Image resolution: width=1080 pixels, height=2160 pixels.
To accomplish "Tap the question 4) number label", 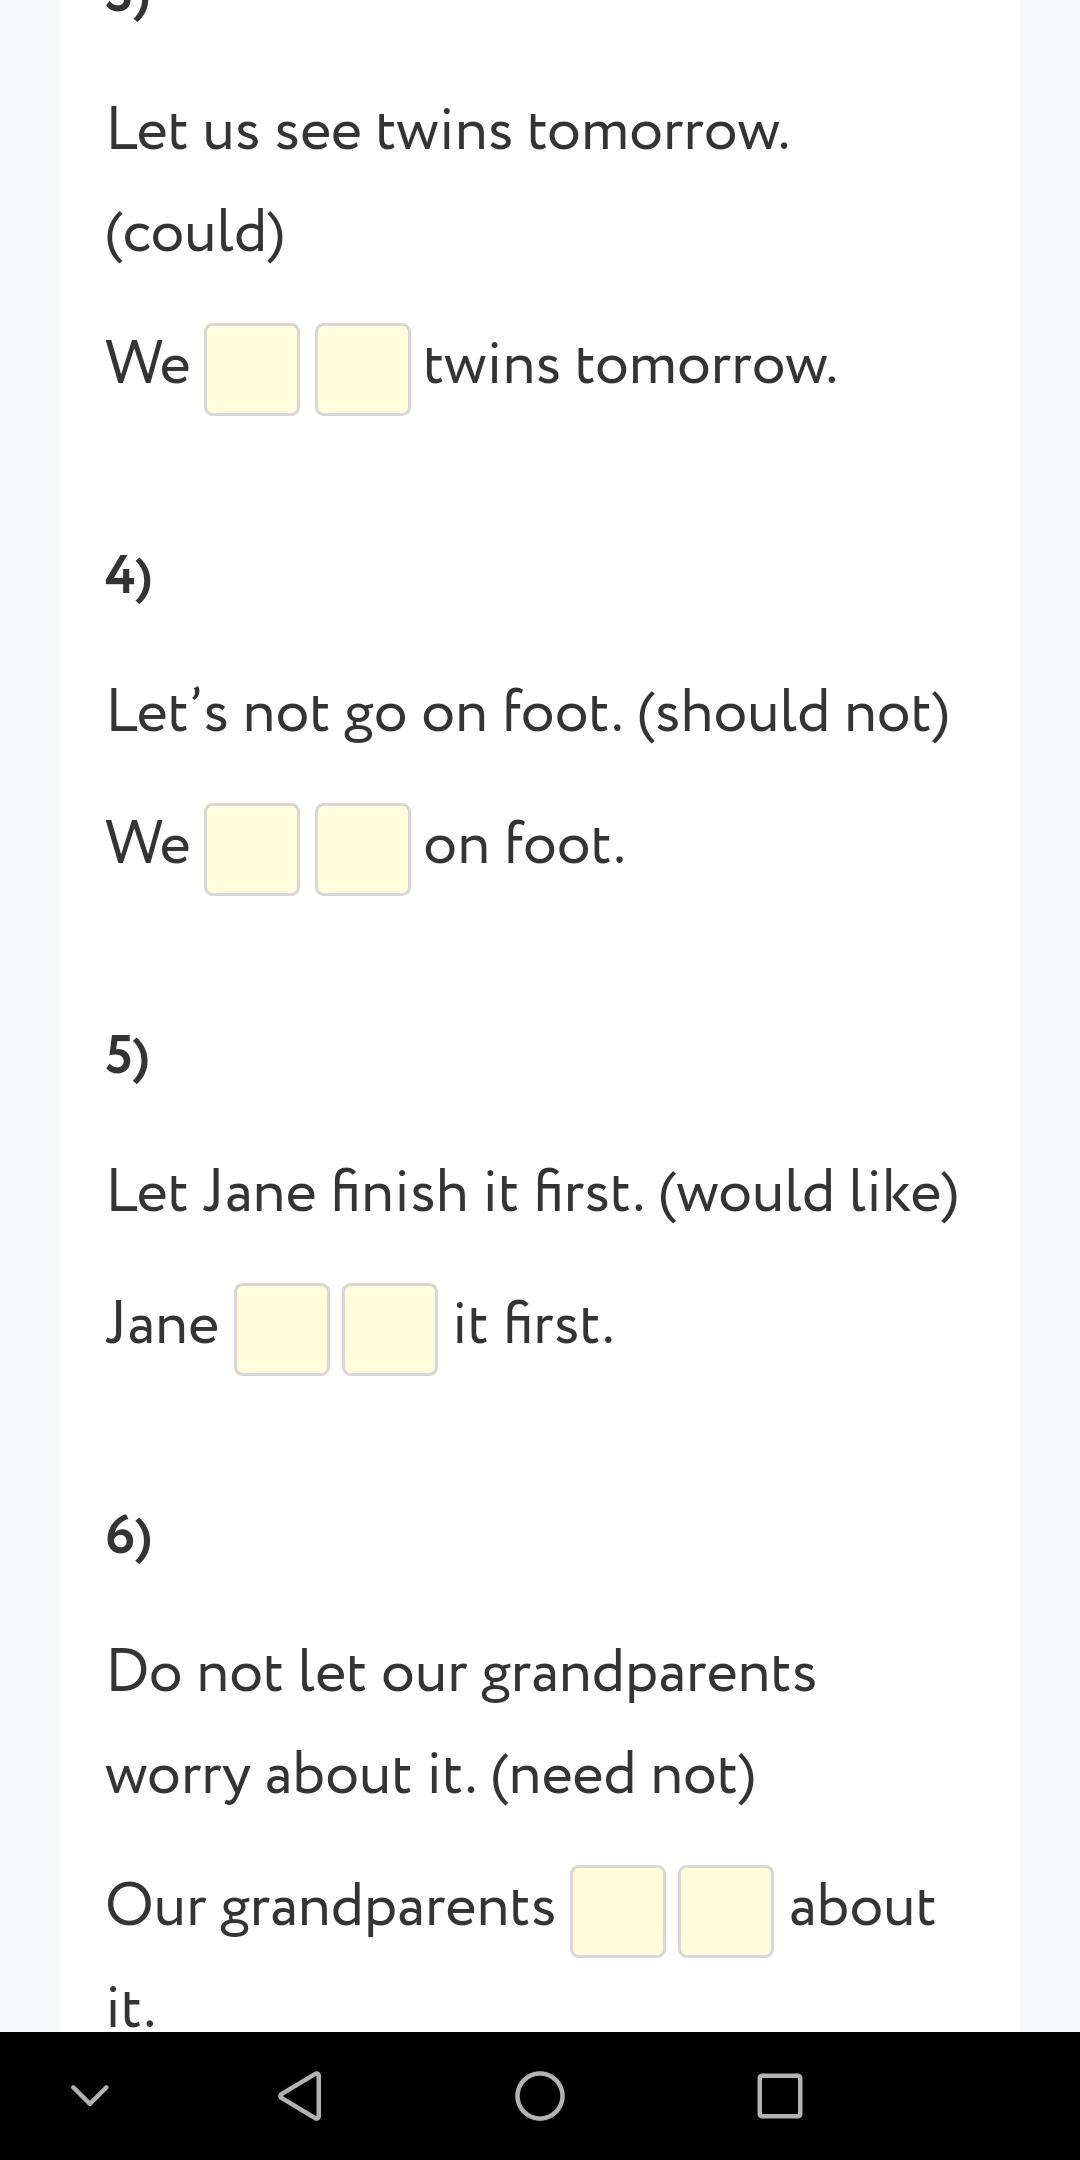I will point(129,577).
